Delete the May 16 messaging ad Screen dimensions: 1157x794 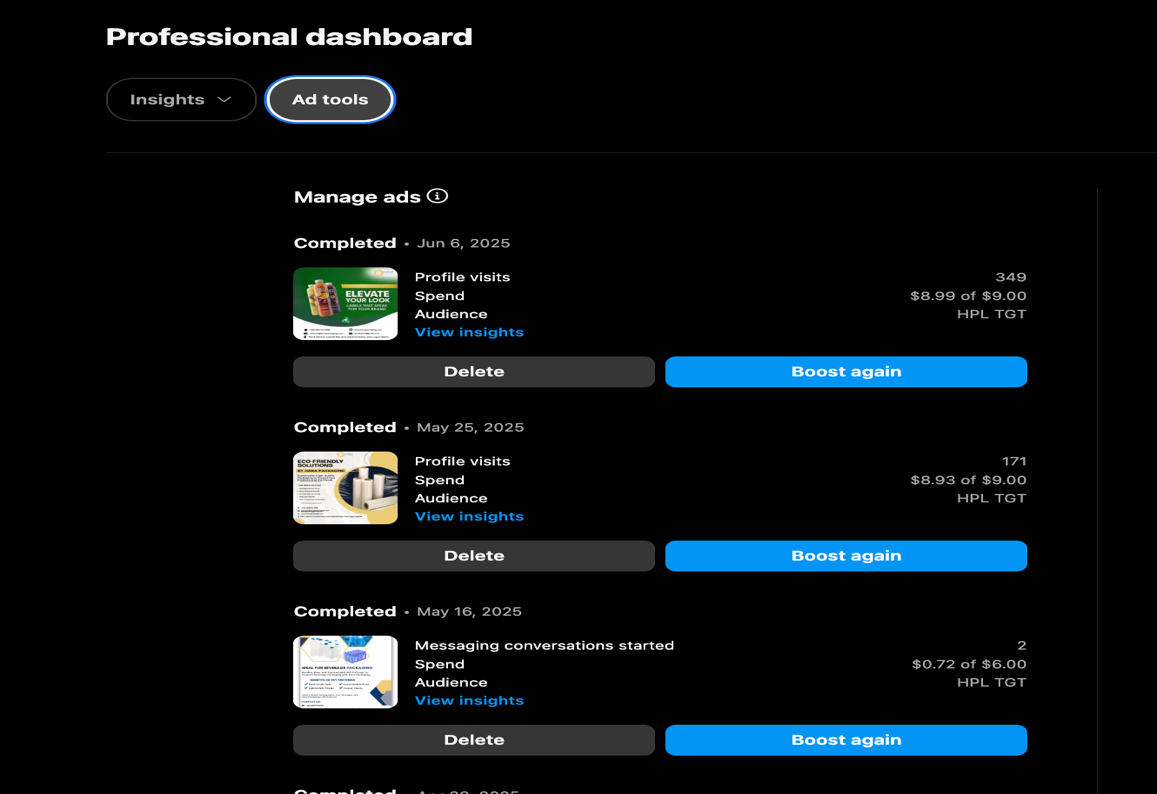tap(473, 739)
